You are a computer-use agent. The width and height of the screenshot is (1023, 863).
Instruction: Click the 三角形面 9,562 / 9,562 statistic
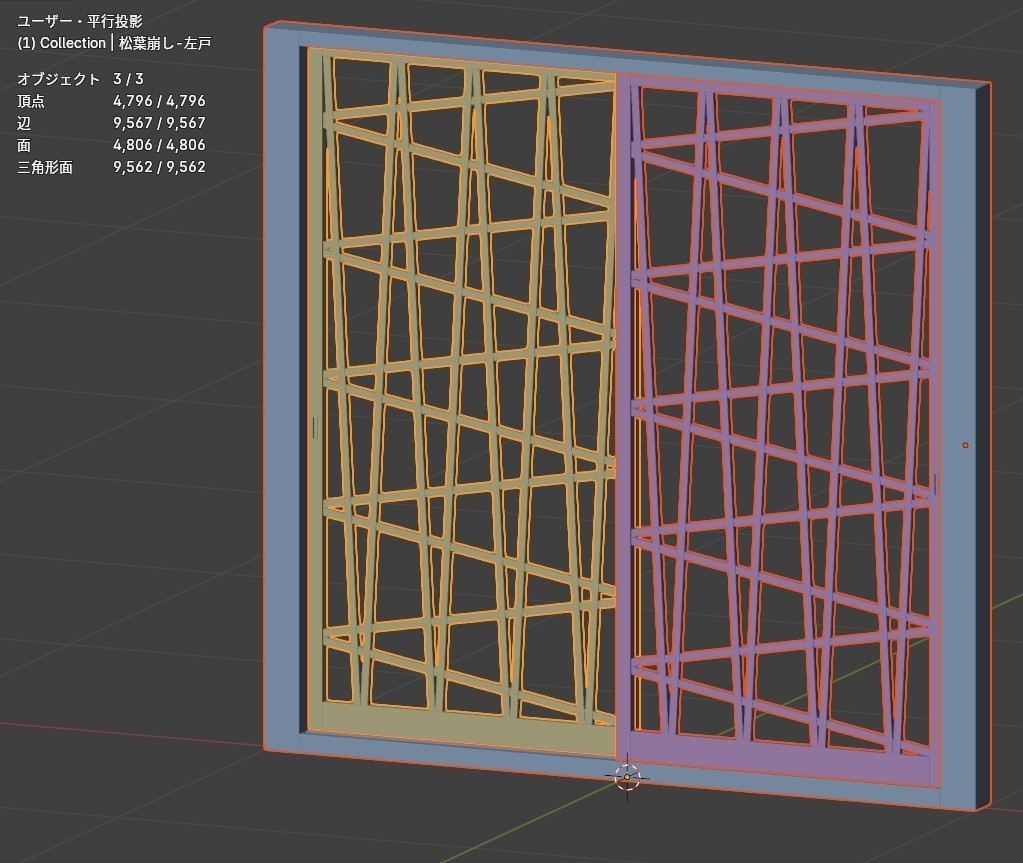point(111,167)
